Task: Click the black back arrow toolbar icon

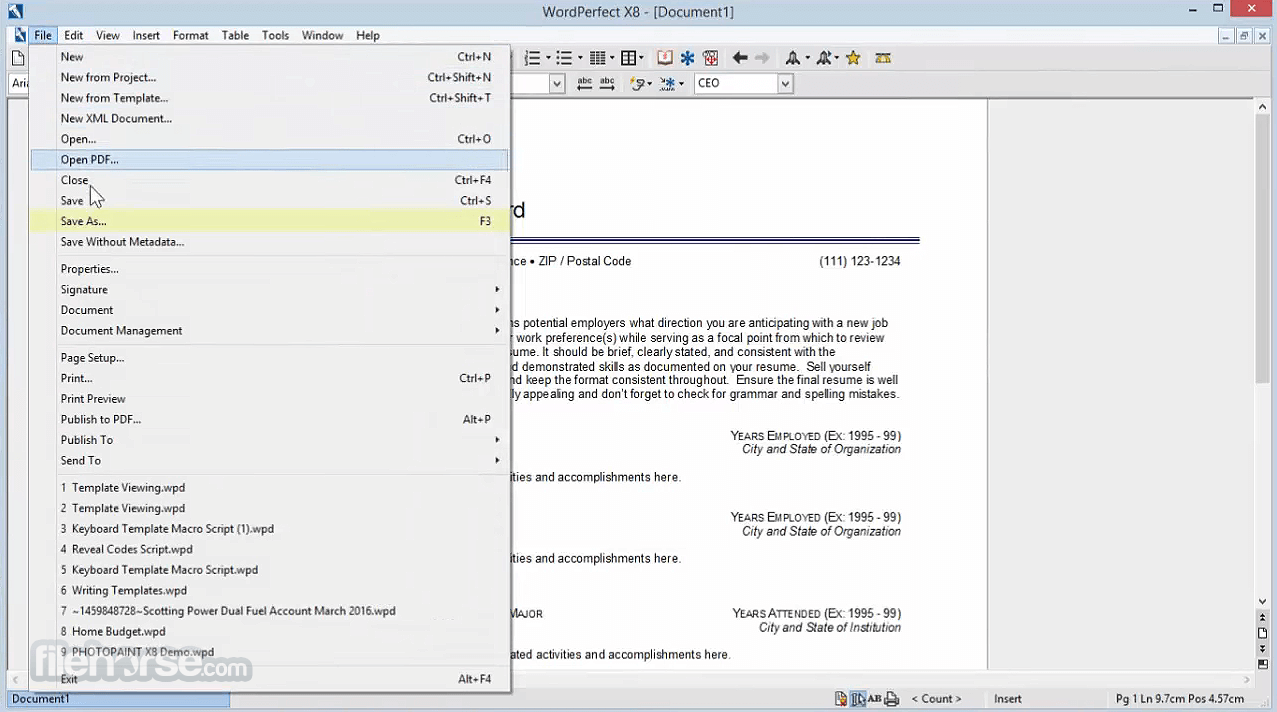Action: [x=740, y=58]
